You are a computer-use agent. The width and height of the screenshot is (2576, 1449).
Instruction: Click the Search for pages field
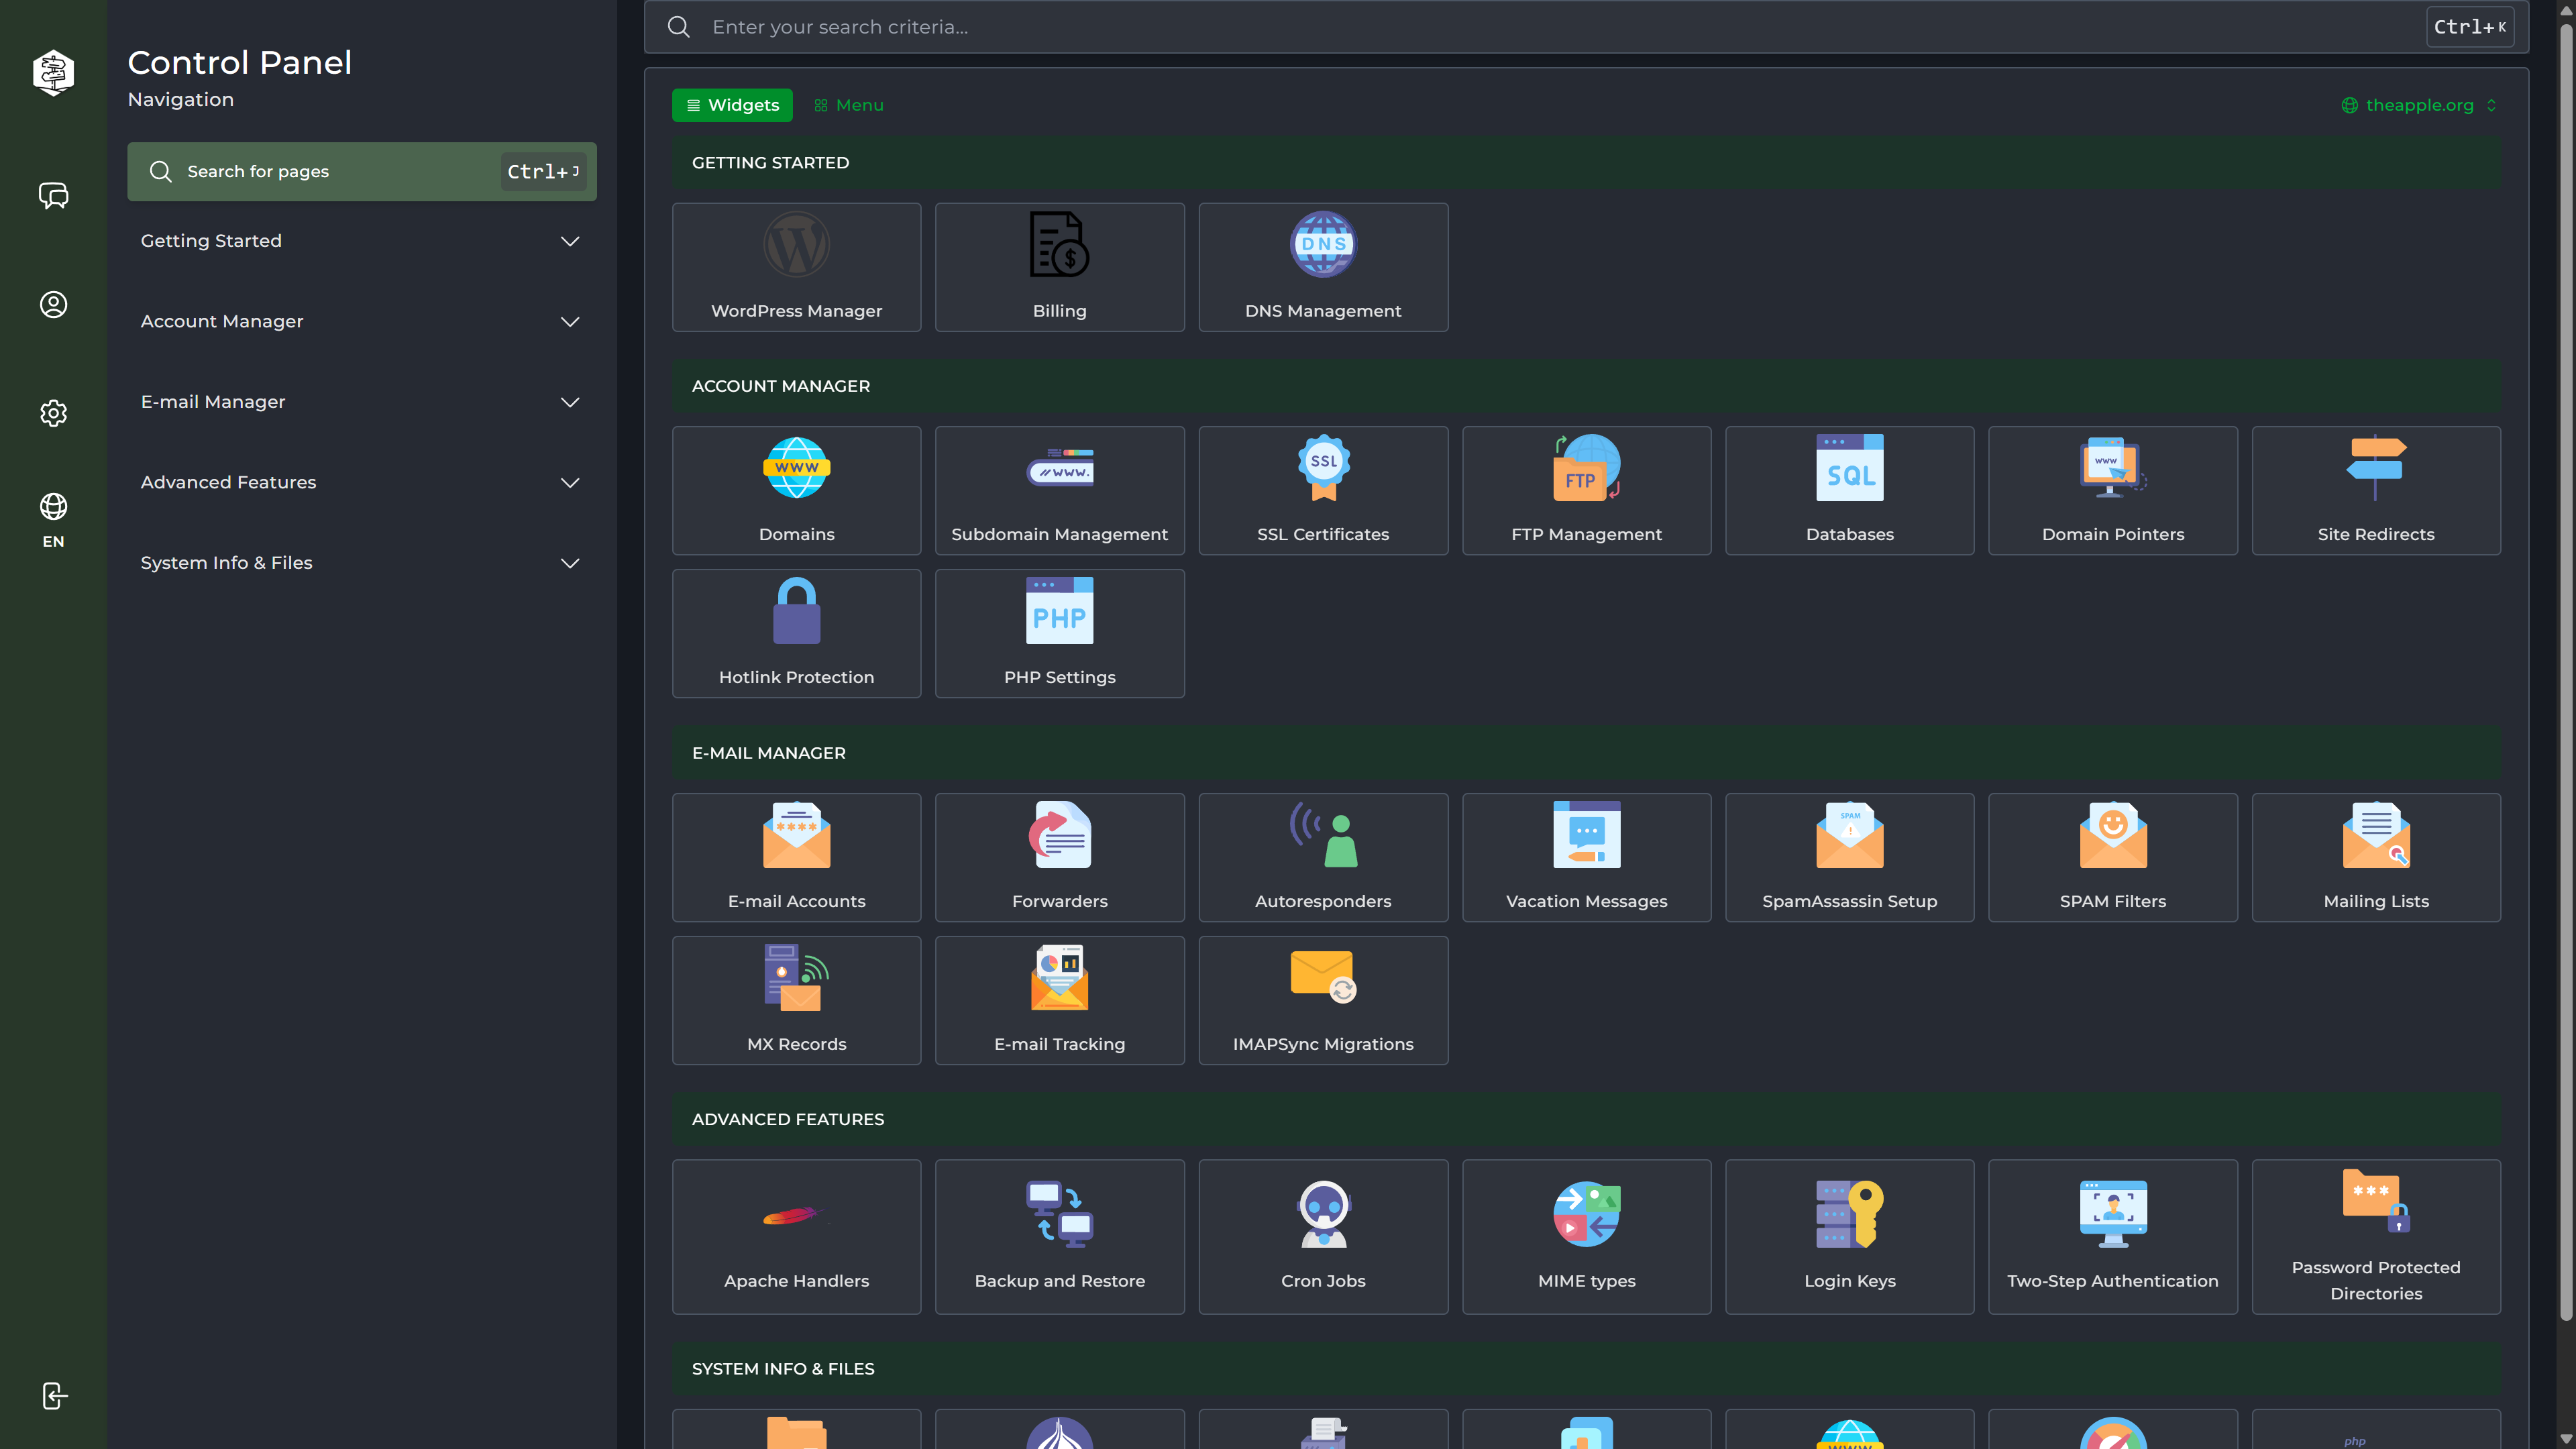361,171
